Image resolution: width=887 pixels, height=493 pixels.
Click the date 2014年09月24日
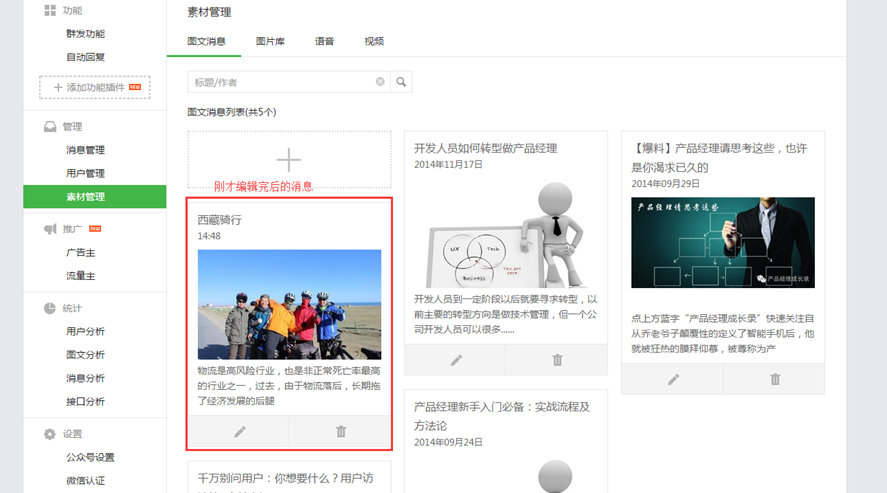tap(448, 442)
